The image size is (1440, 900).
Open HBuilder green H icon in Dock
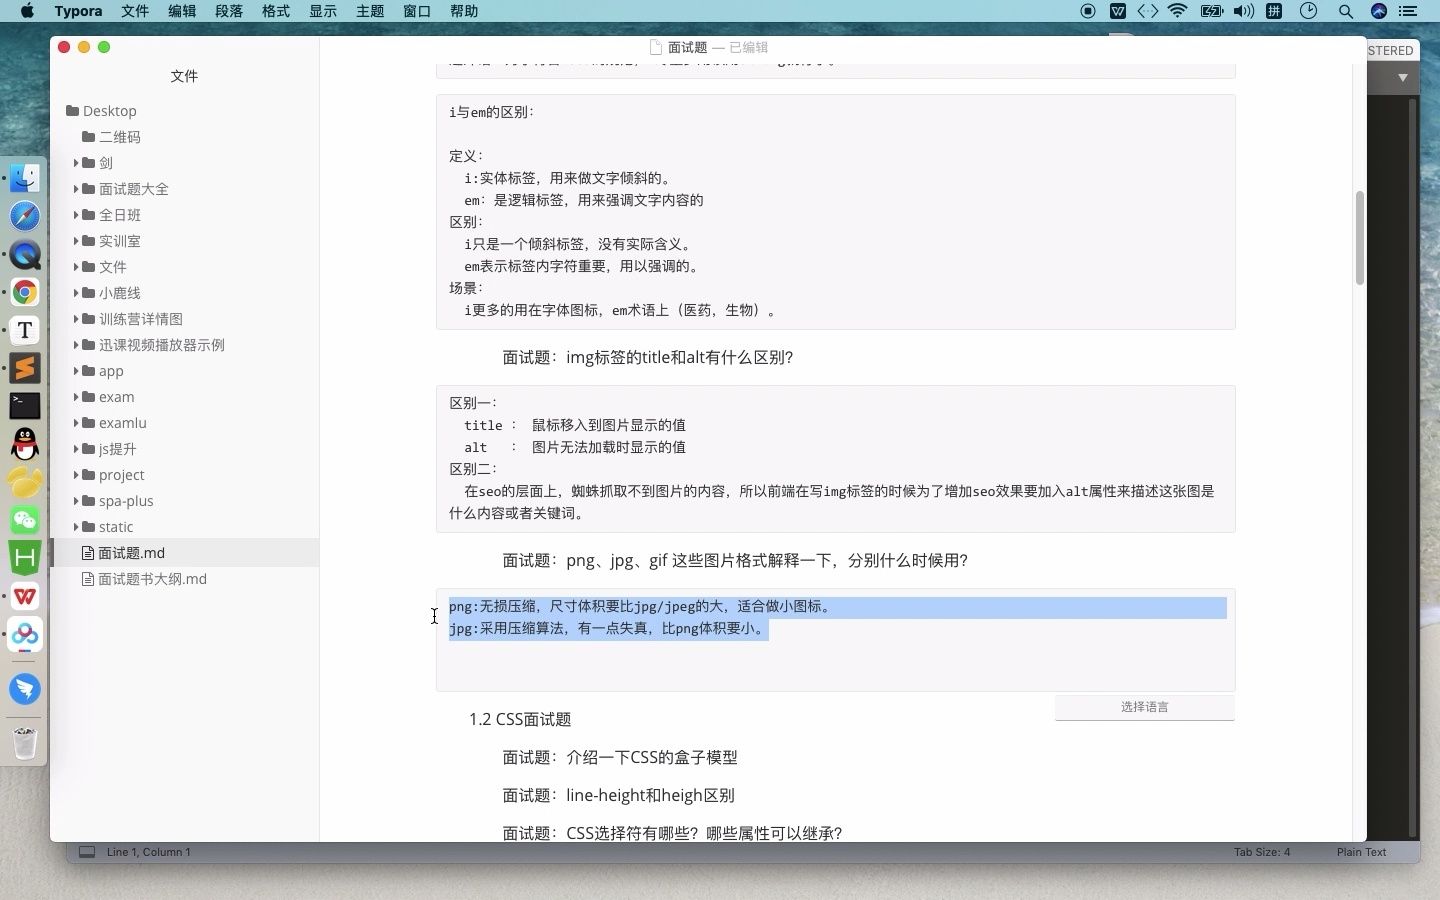[25, 558]
